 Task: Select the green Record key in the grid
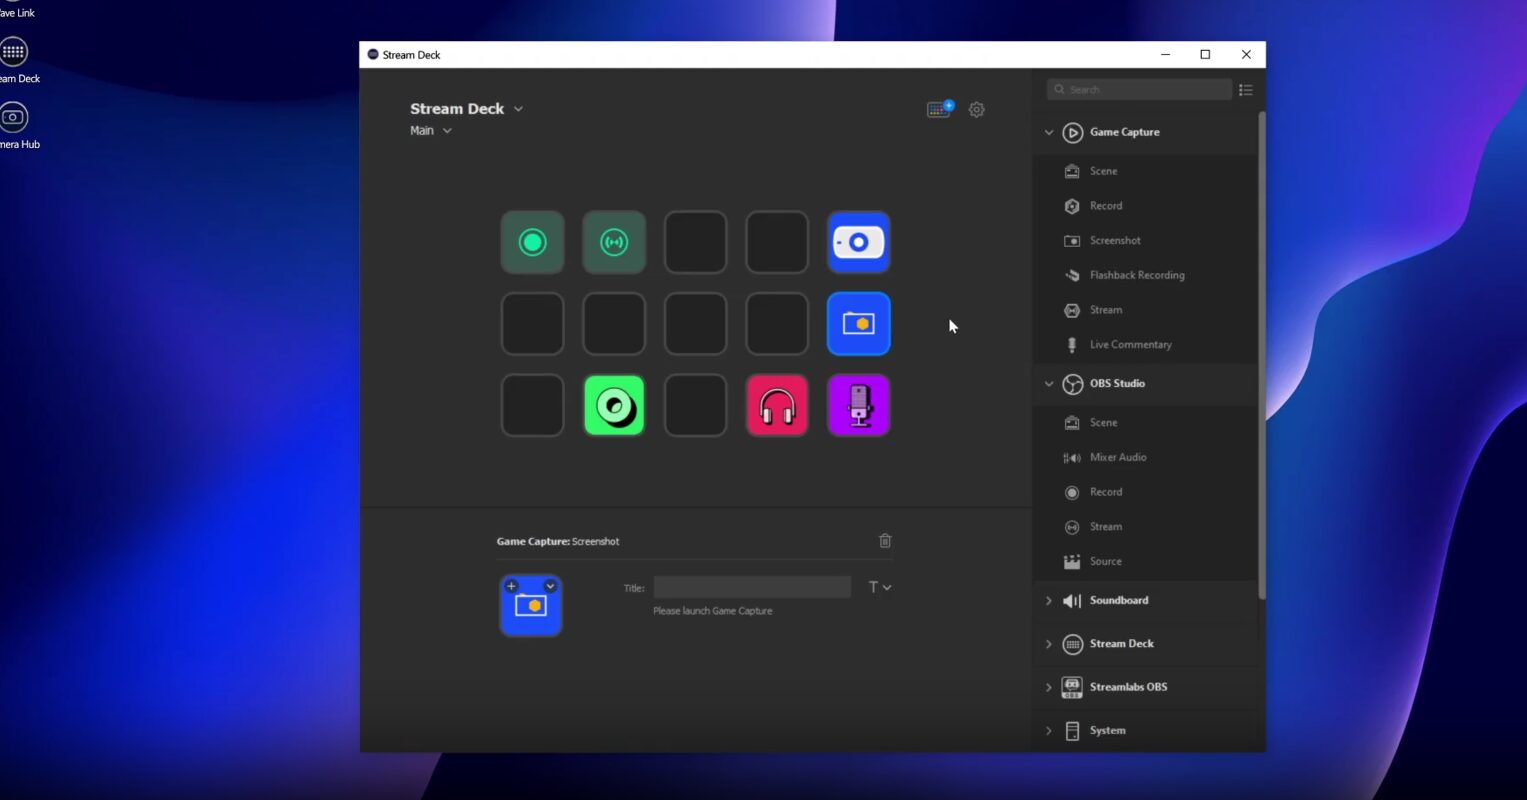[532, 242]
